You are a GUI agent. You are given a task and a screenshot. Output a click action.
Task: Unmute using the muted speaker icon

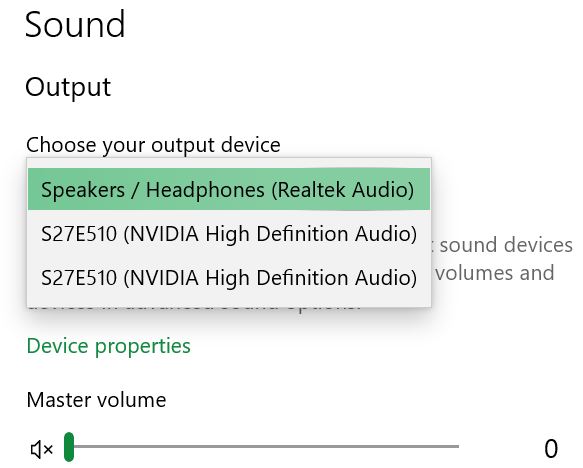tap(42, 449)
